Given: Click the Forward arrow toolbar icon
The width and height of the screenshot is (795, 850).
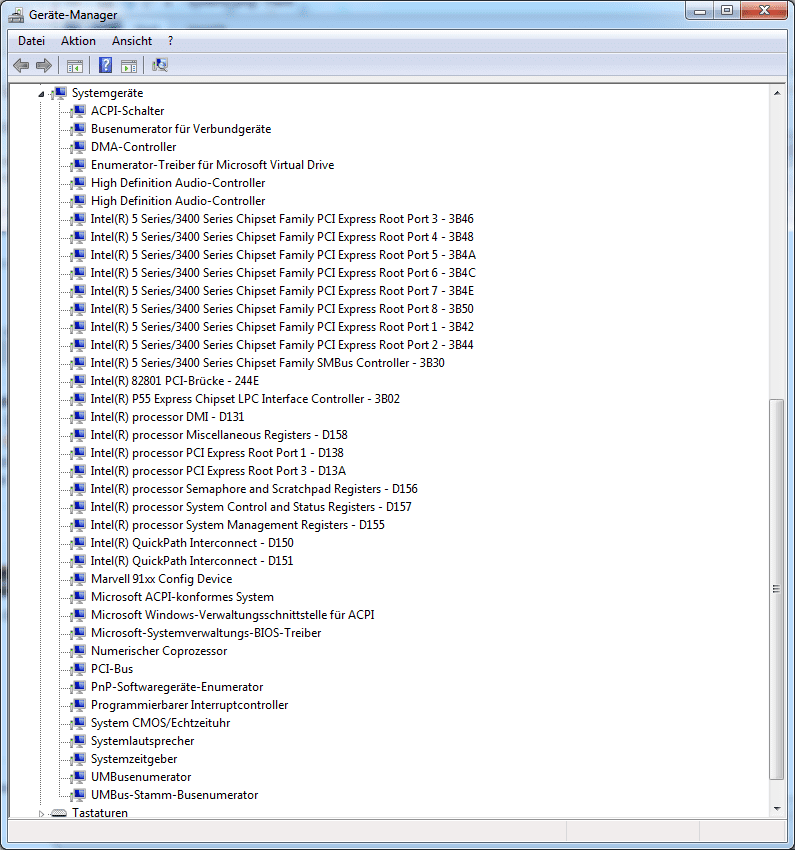Looking at the screenshot, I should click(x=44, y=66).
